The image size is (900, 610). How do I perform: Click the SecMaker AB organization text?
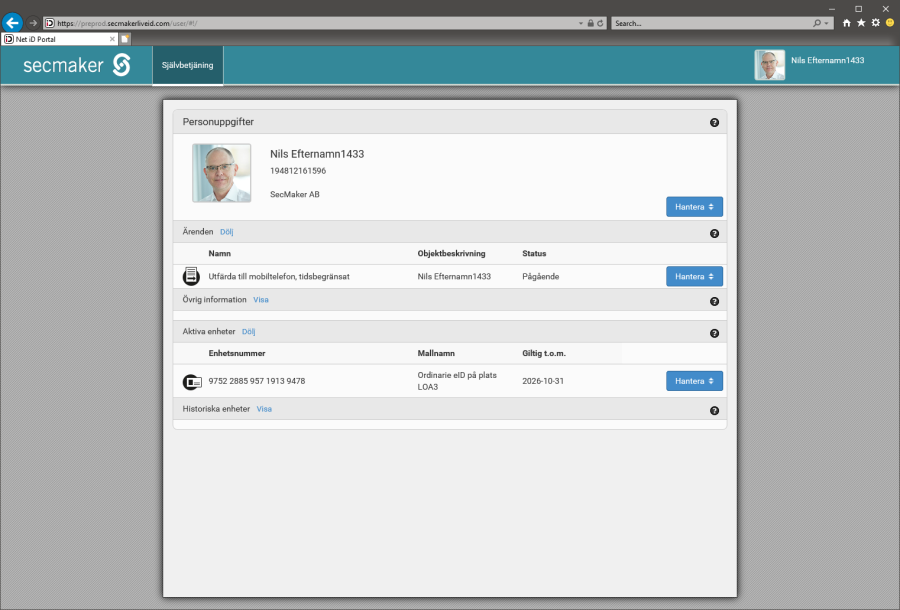[294, 195]
